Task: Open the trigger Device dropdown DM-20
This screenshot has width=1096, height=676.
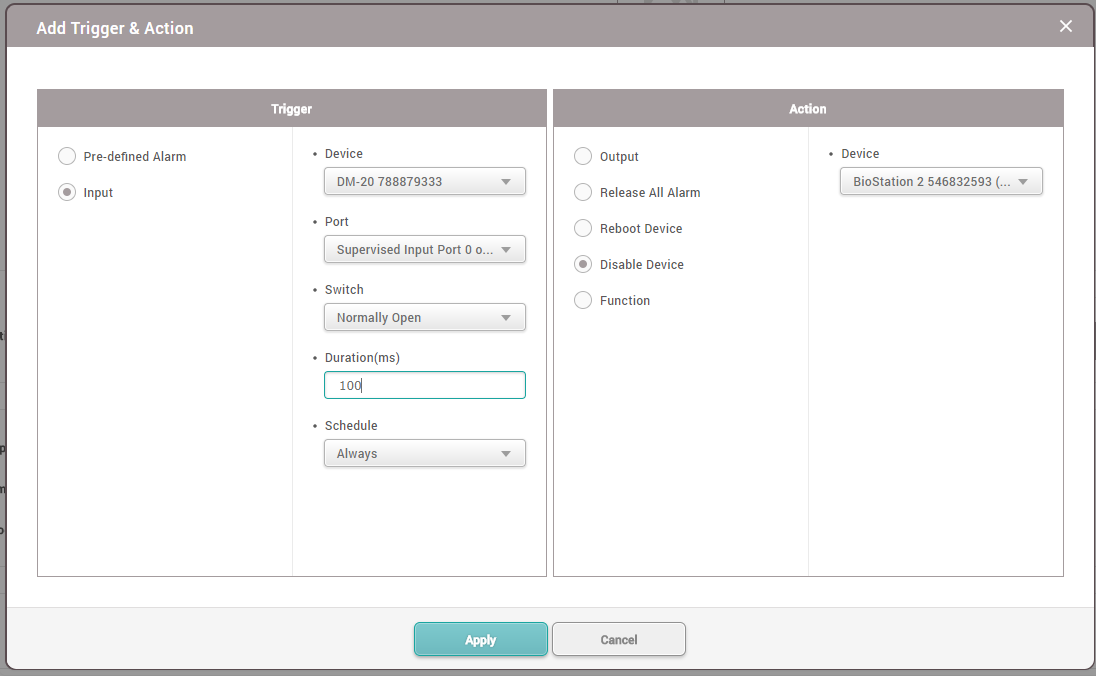Action: (424, 182)
